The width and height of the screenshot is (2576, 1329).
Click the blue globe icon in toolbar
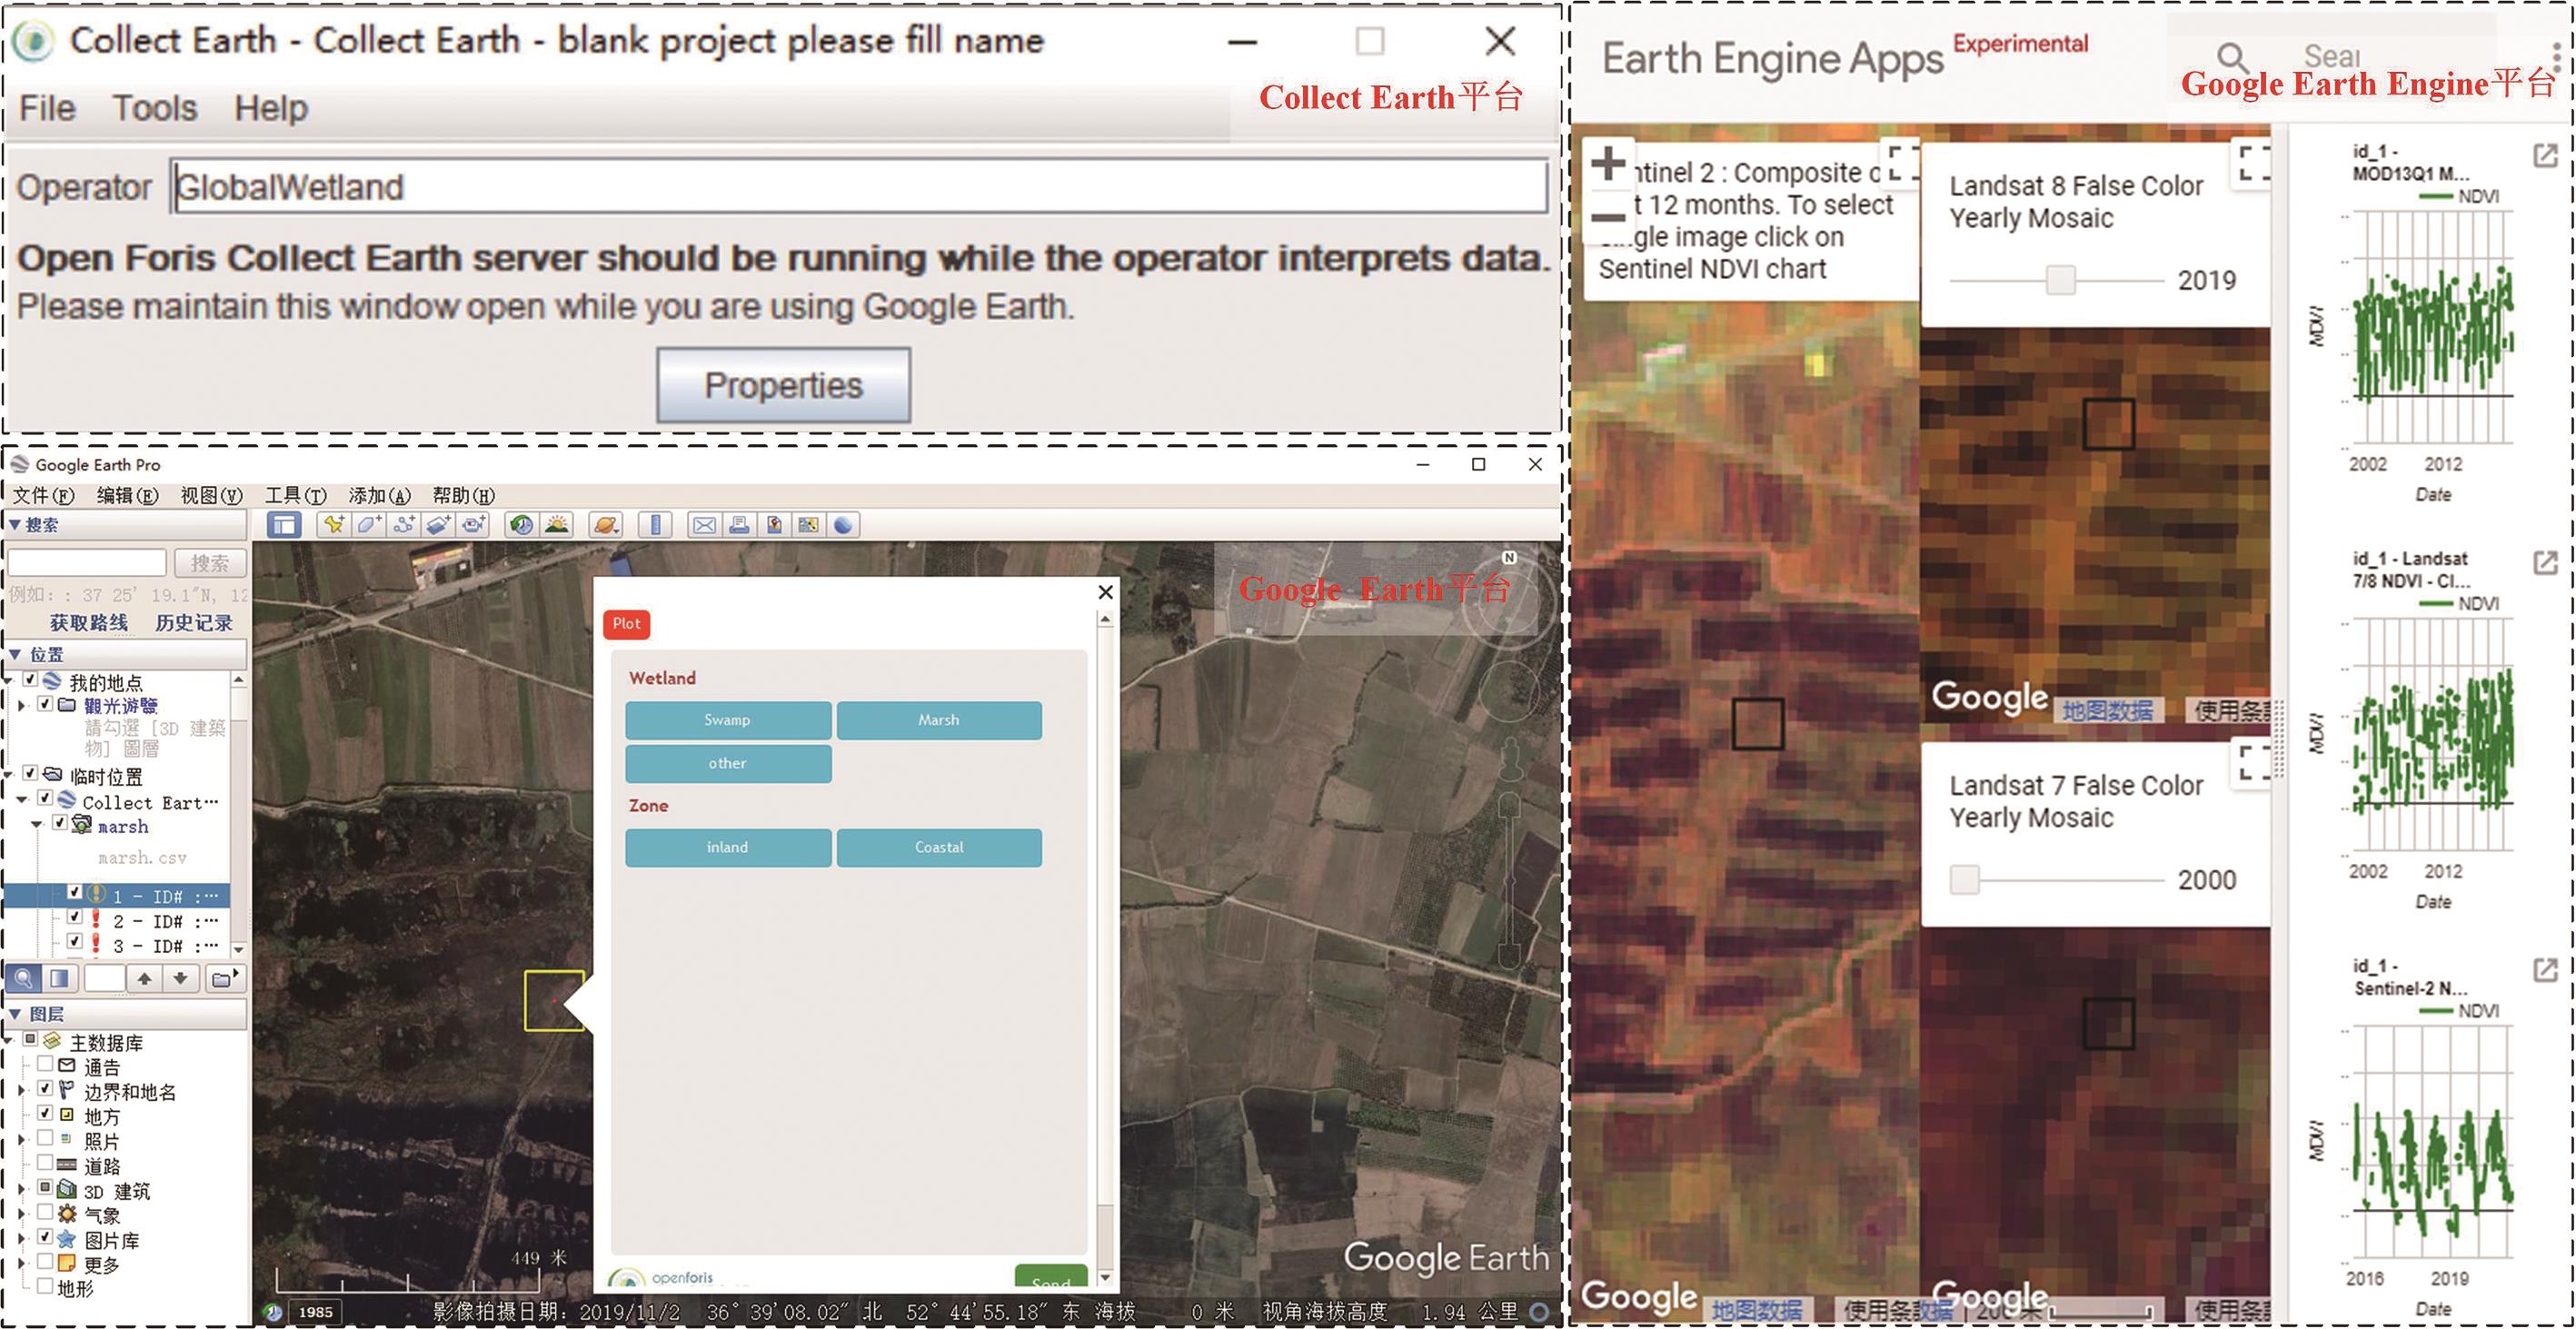(x=843, y=524)
